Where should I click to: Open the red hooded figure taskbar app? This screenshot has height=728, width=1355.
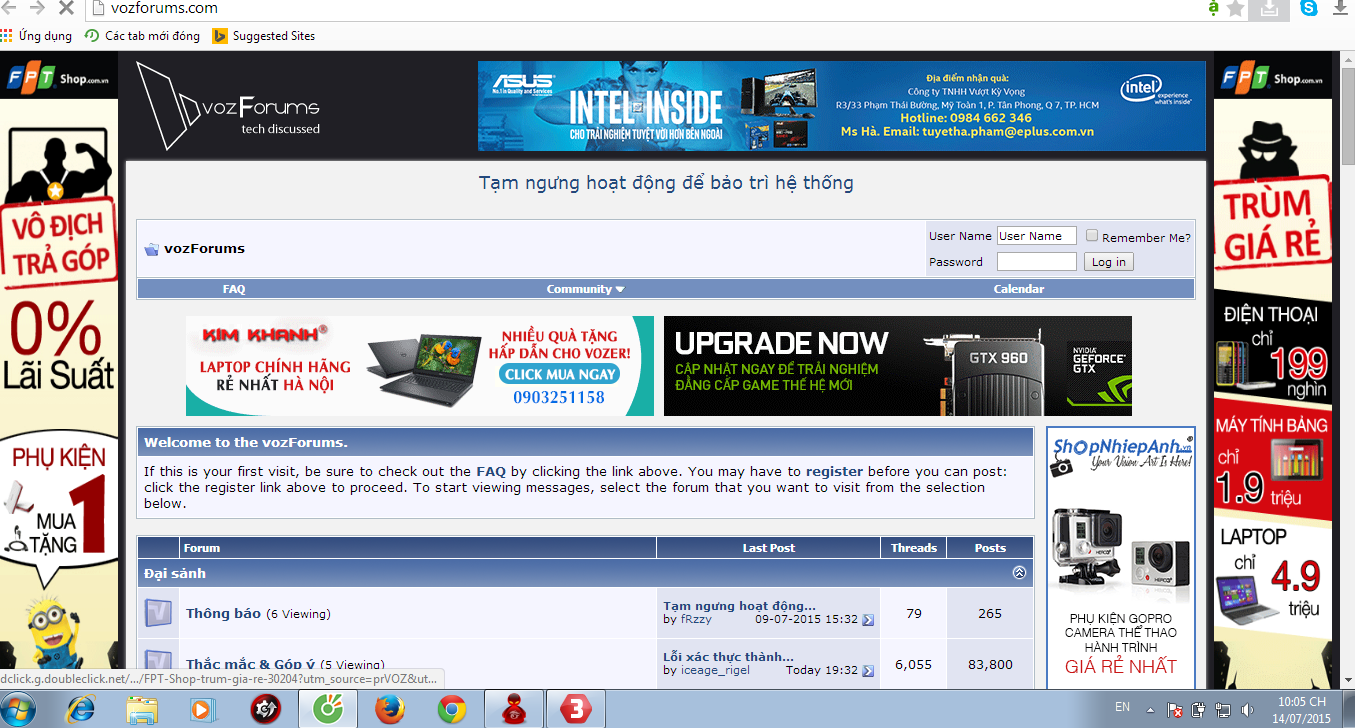[x=514, y=709]
